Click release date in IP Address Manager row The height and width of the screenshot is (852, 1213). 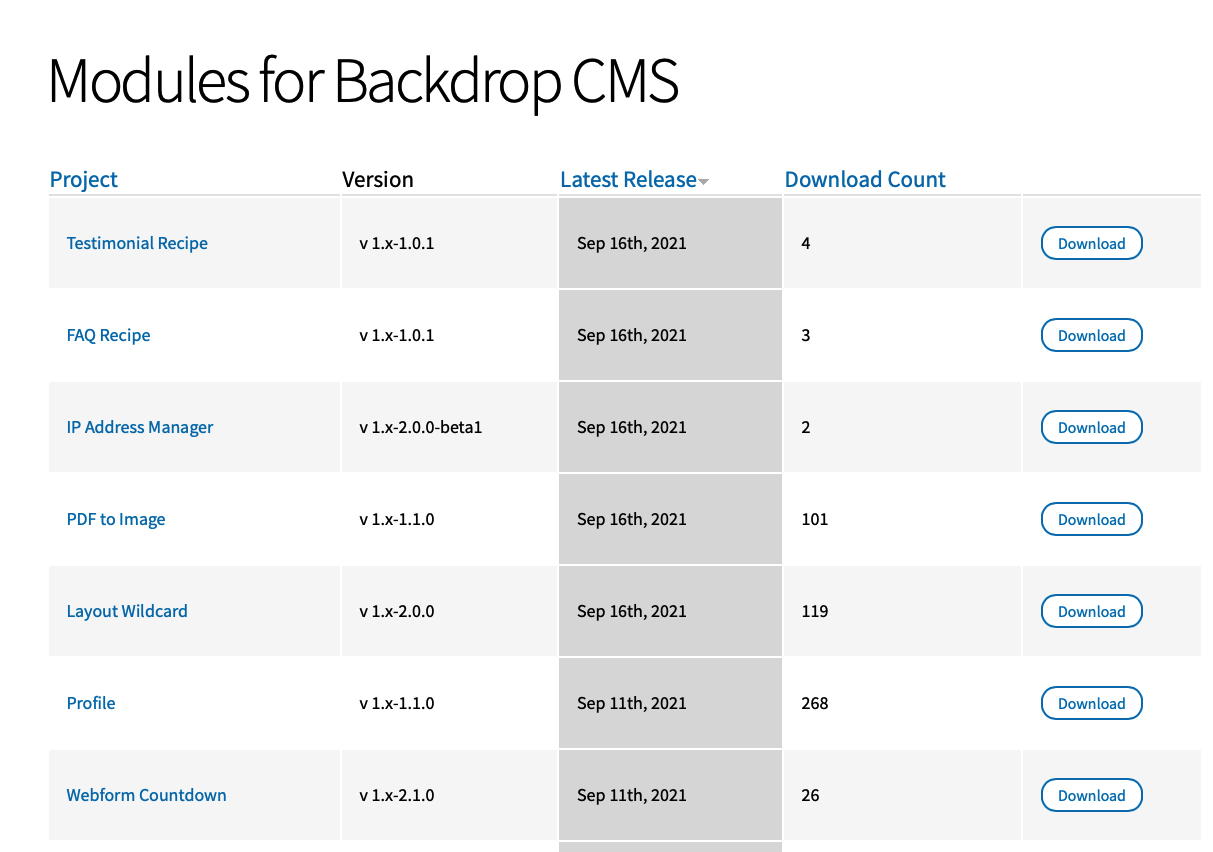(632, 427)
